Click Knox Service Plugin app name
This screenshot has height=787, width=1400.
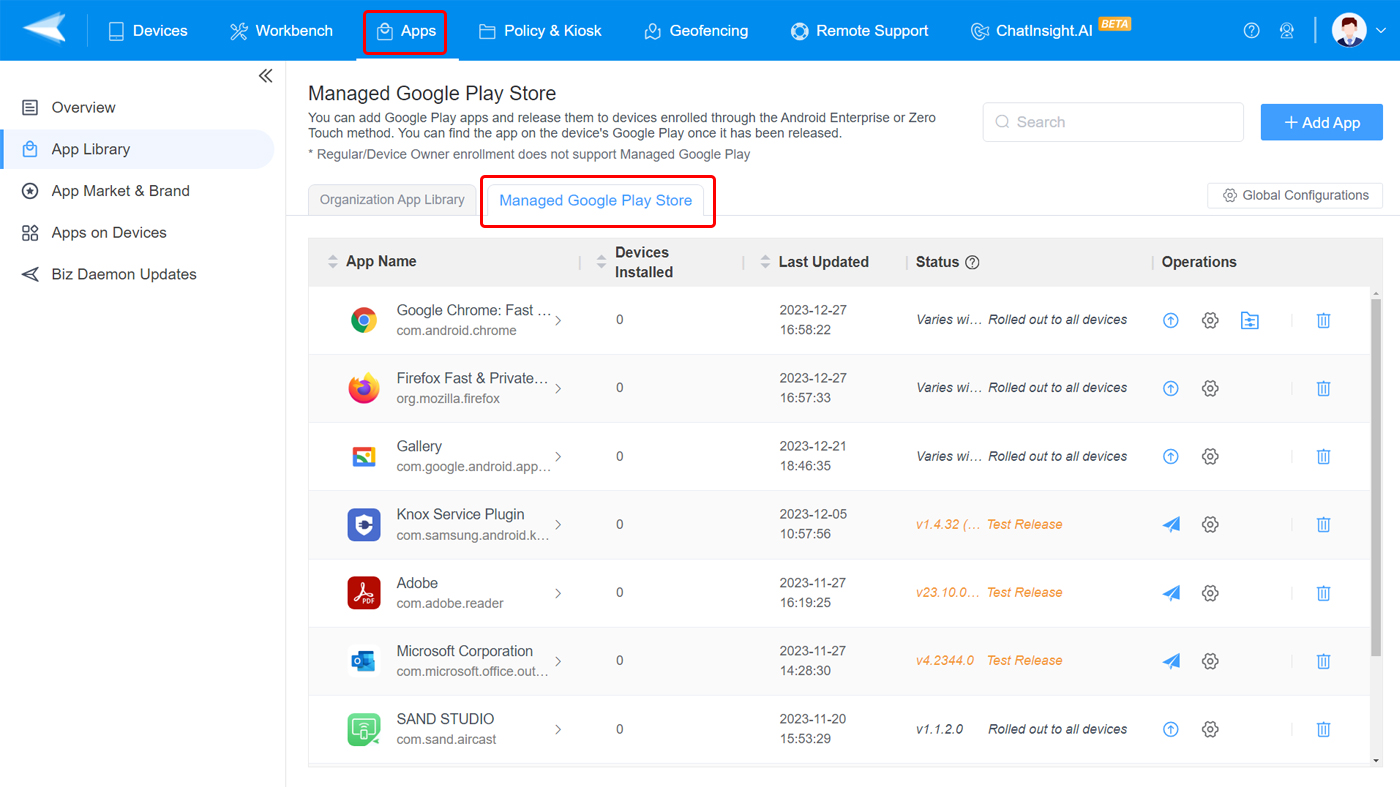tap(460, 514)
